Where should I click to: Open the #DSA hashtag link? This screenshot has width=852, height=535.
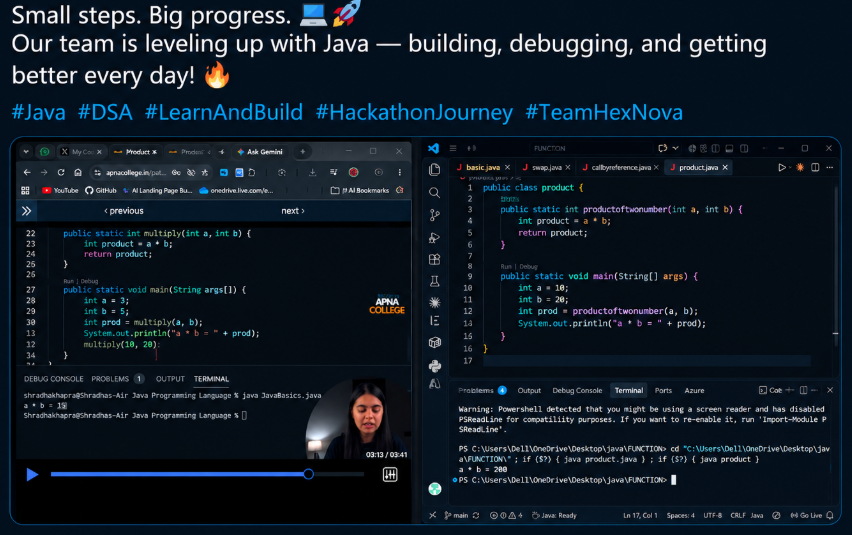click(x=105, y=112)
